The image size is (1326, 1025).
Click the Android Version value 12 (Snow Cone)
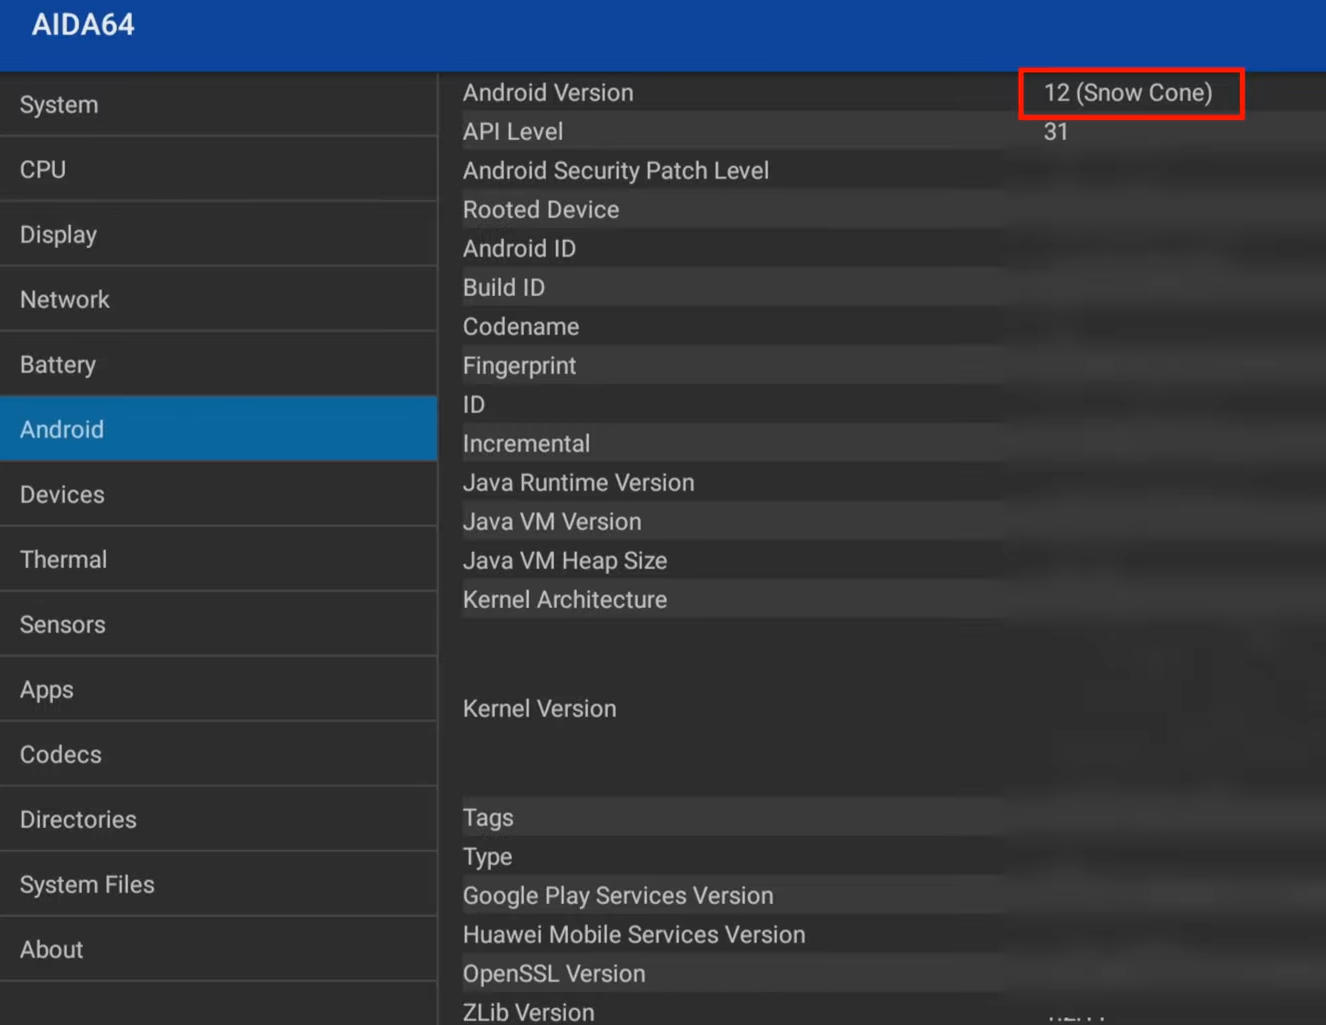1128,93
